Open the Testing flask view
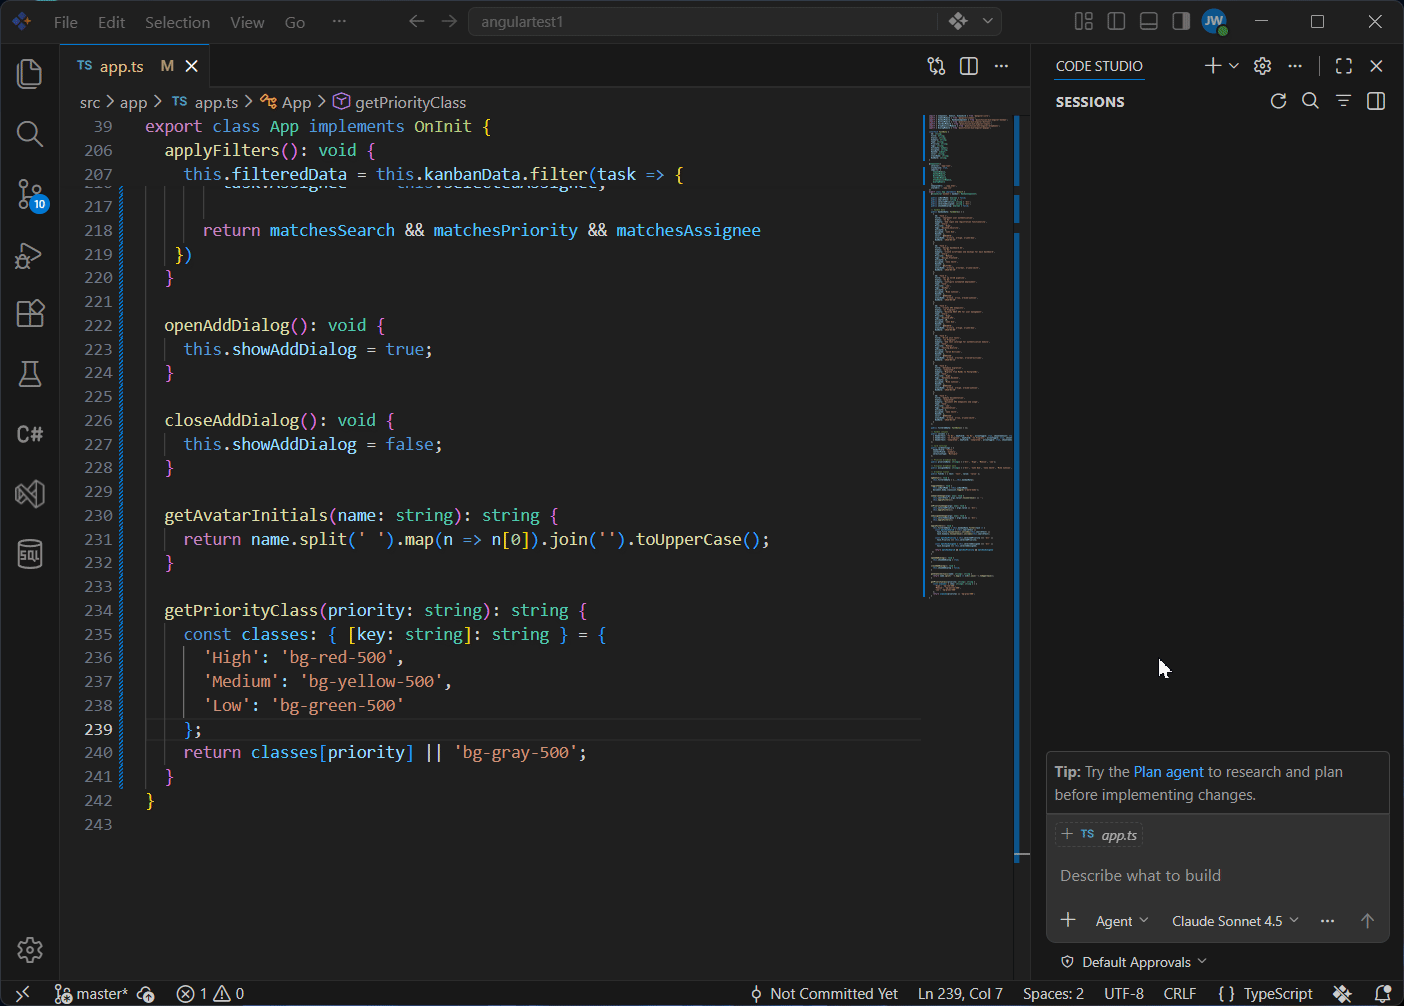The image size is (1404, 1006). click(x=30, y=374)
